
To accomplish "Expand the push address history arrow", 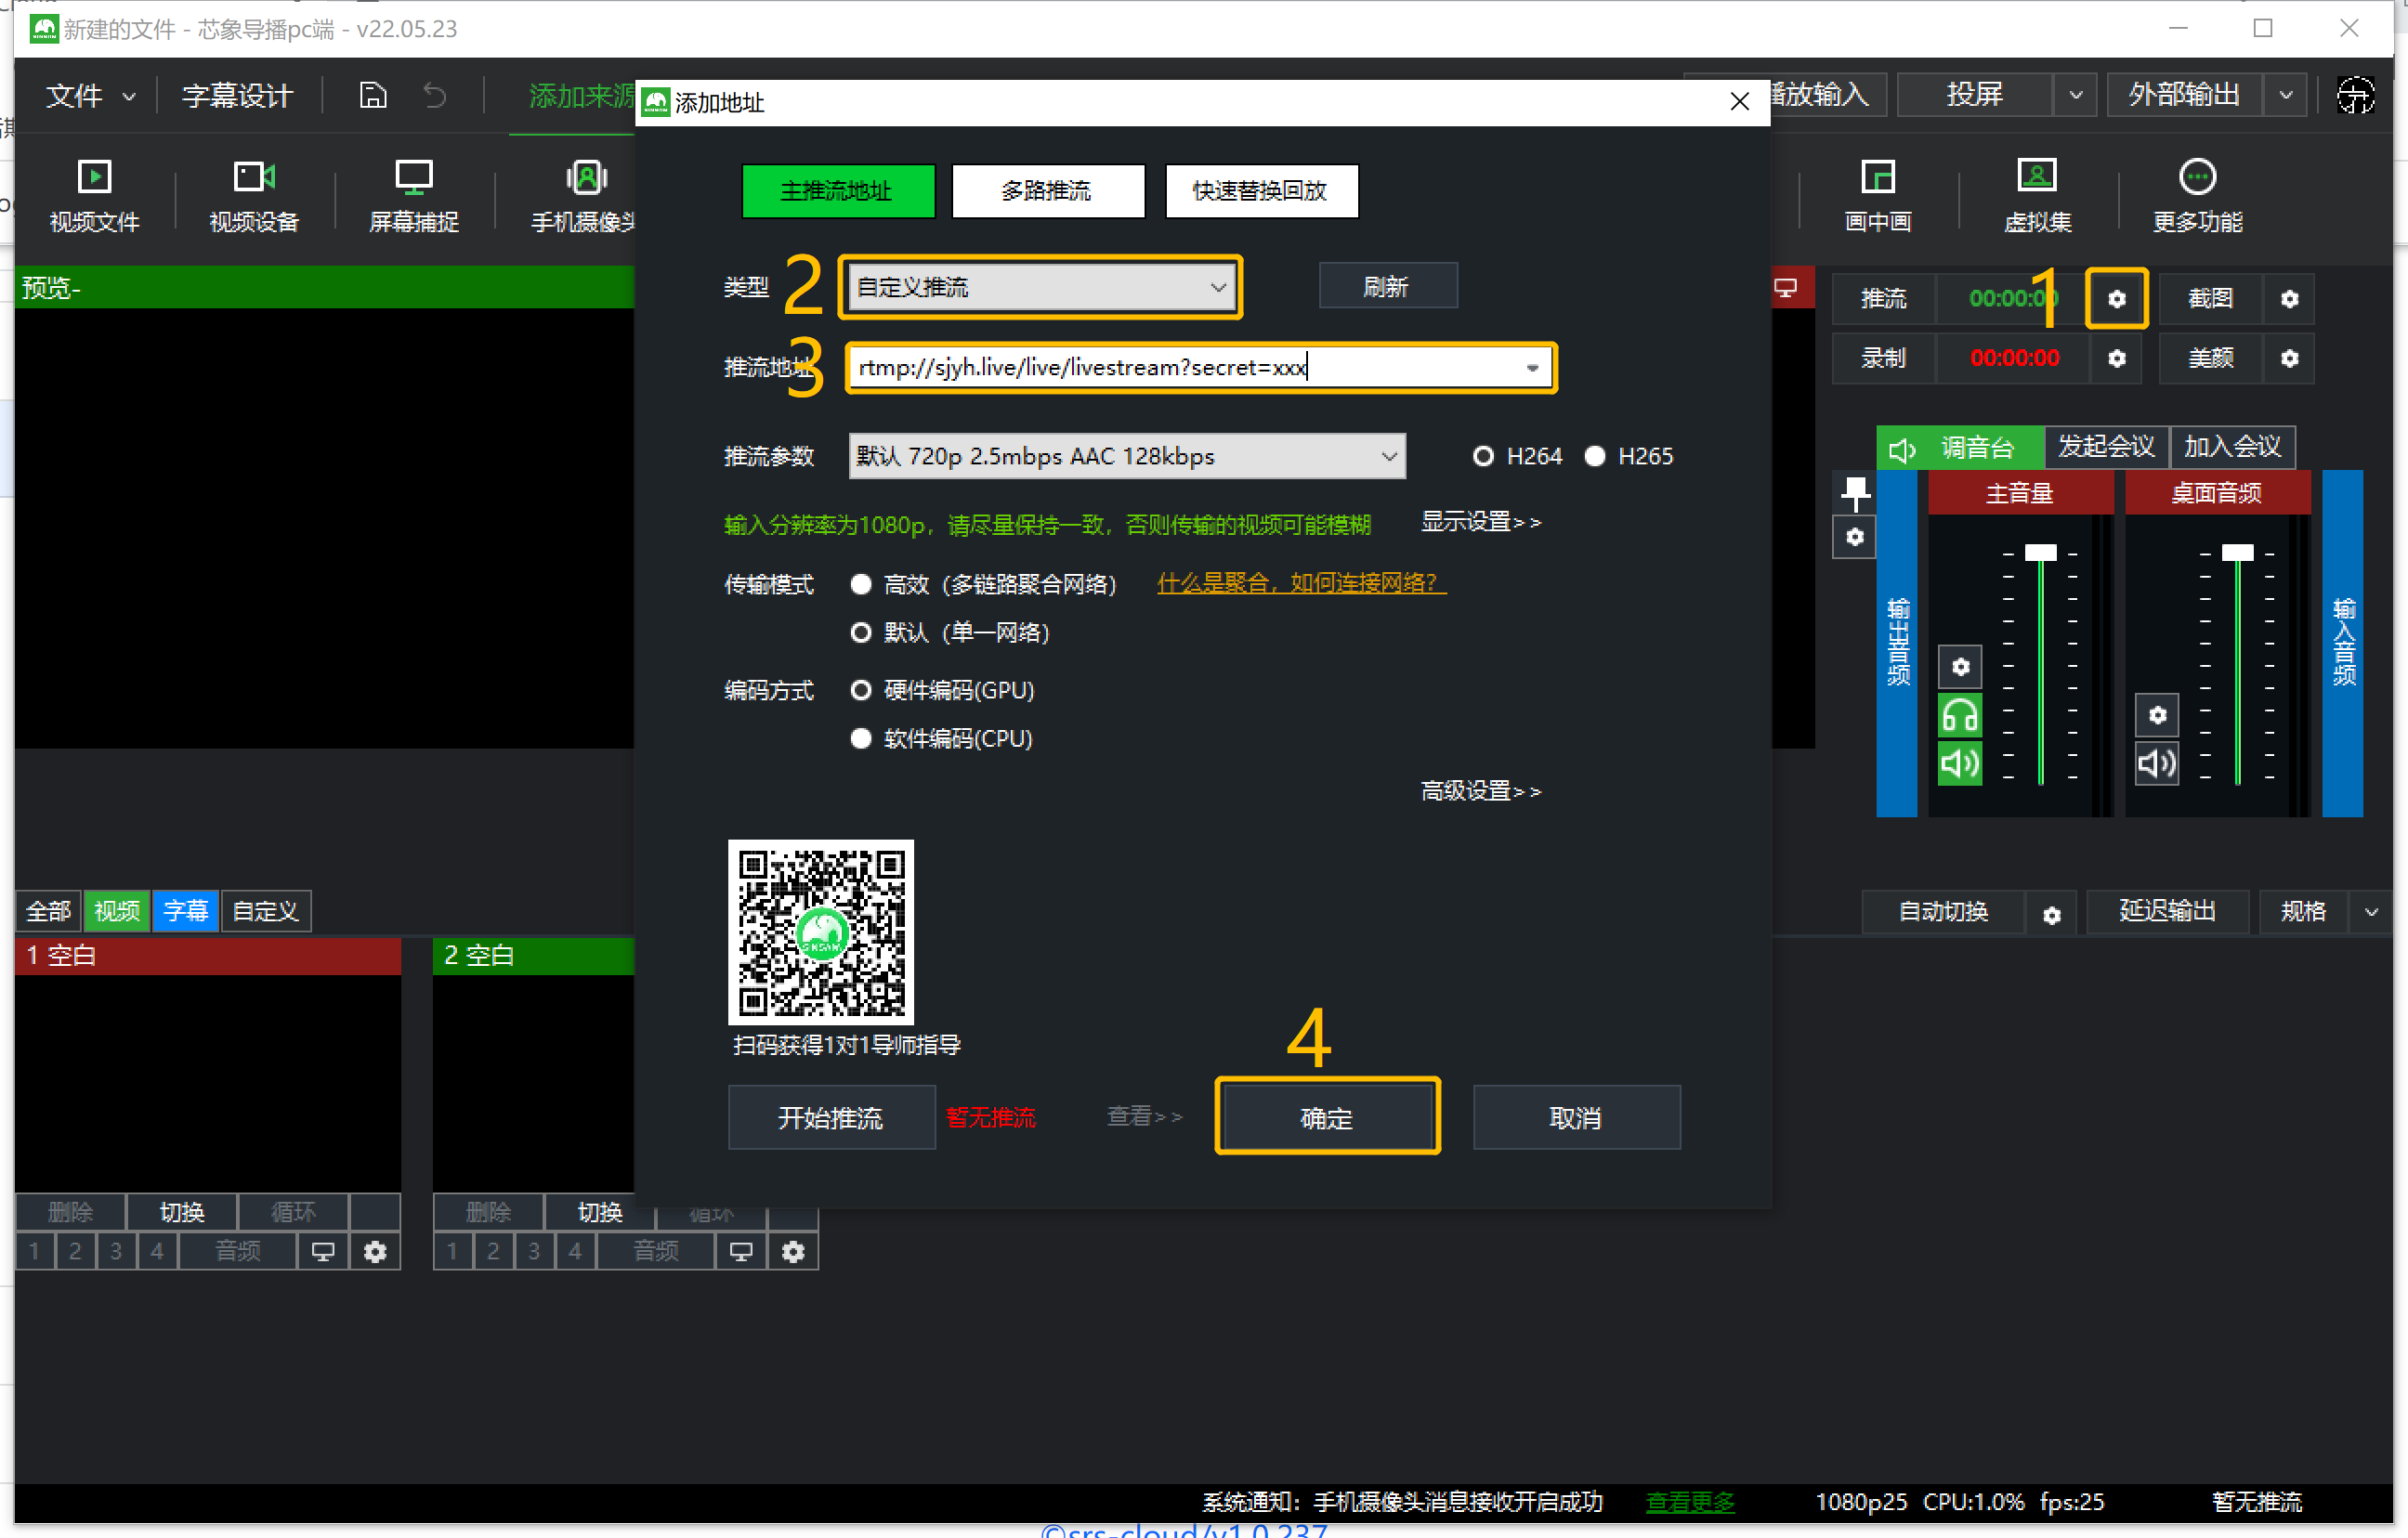I will [x=1531, y=368].
